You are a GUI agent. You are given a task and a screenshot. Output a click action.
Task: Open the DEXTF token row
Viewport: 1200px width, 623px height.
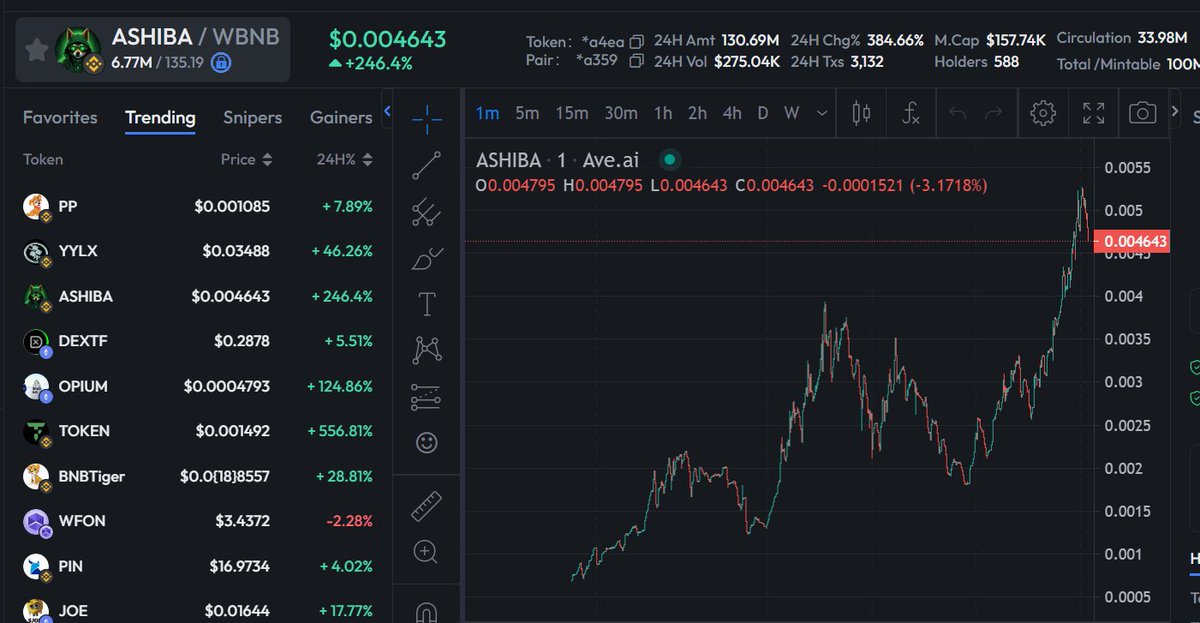point(198,341)
